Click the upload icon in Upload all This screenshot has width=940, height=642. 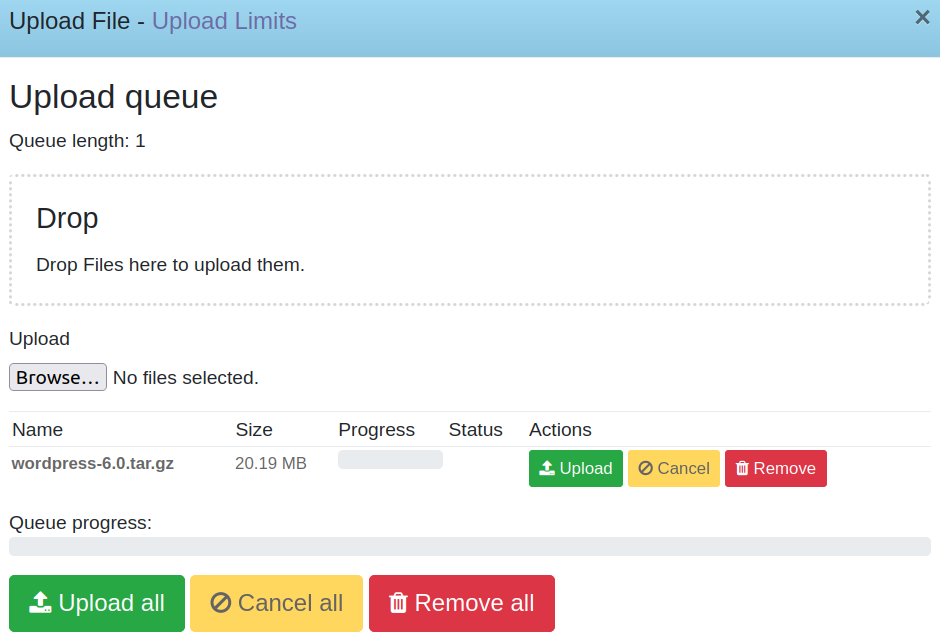coord(40,603)
